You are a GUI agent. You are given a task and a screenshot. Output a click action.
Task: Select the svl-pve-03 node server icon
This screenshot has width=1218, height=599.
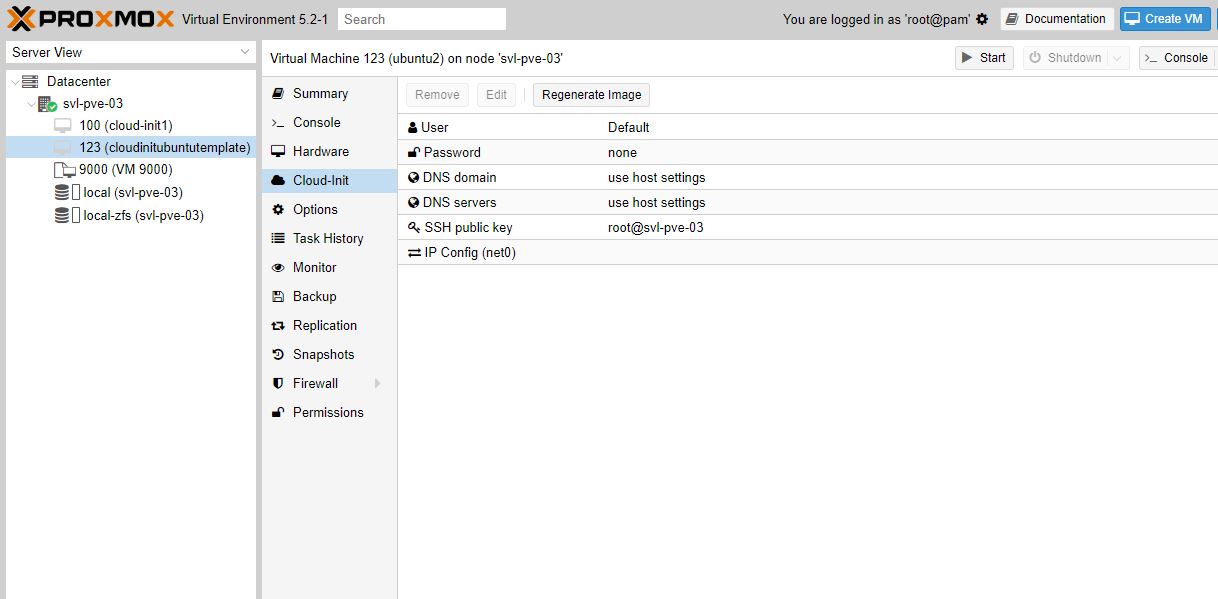coord(47,104)
